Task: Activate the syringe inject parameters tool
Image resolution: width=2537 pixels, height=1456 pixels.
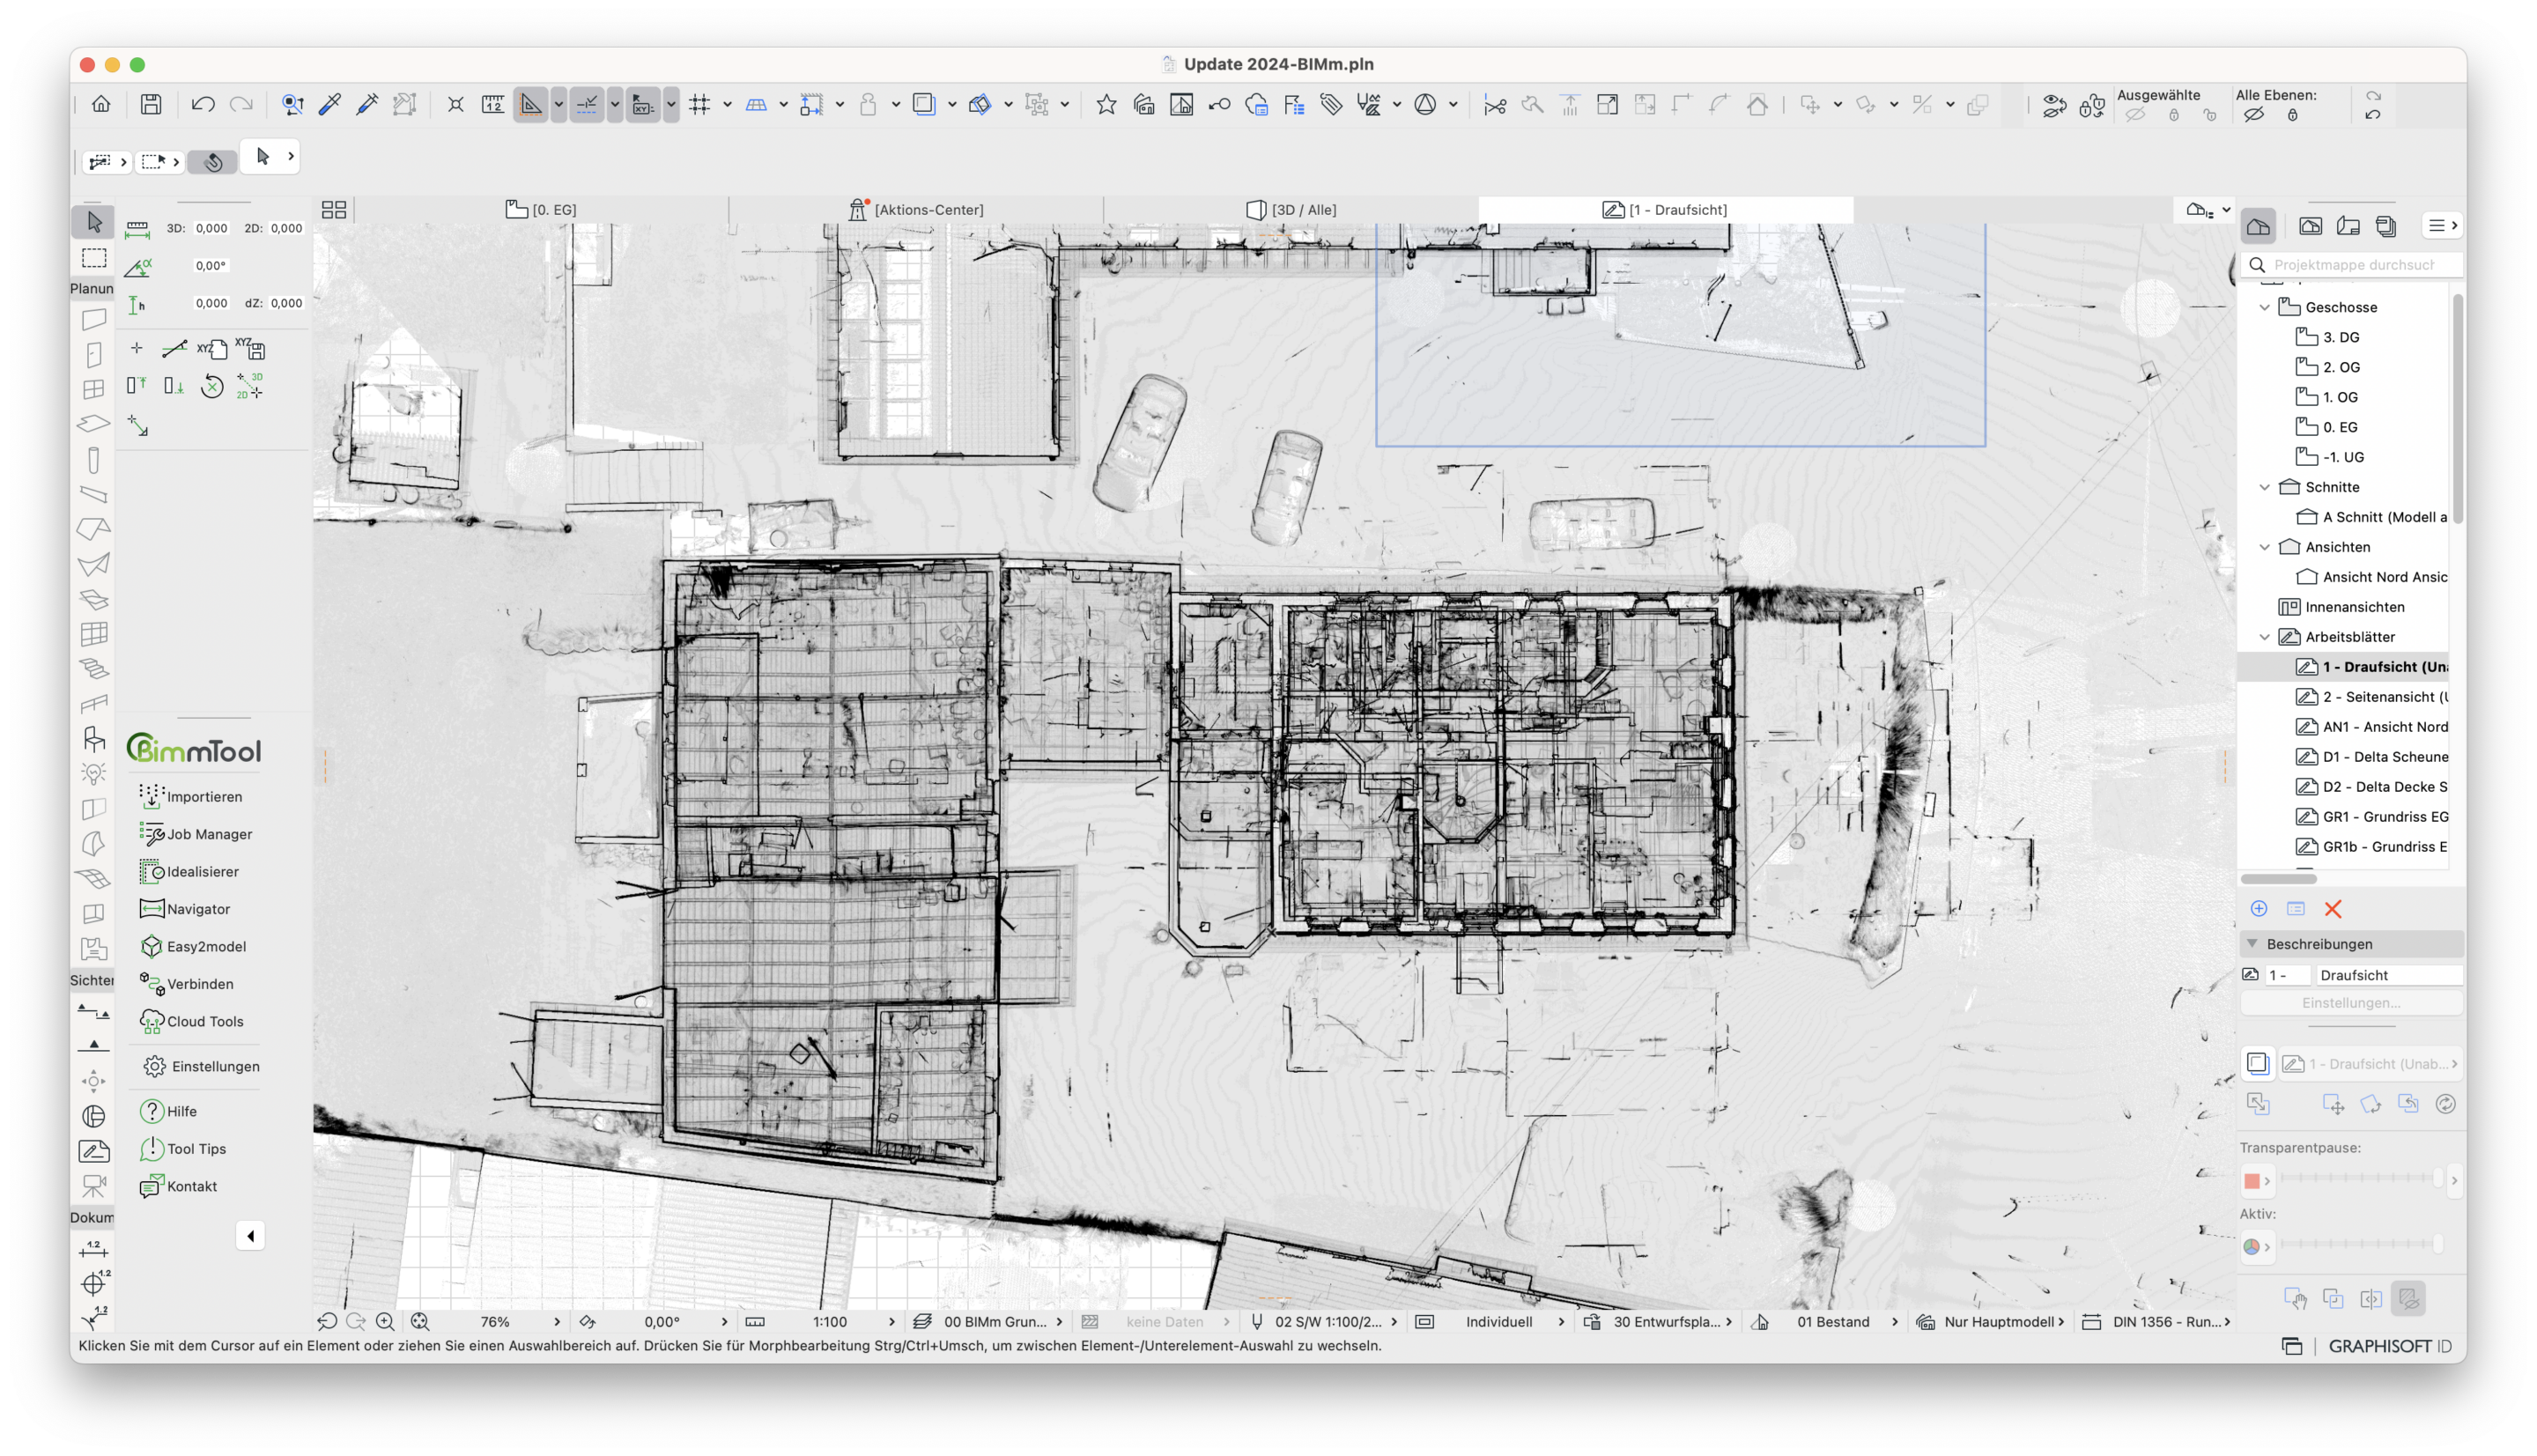Action: (367, 104)
